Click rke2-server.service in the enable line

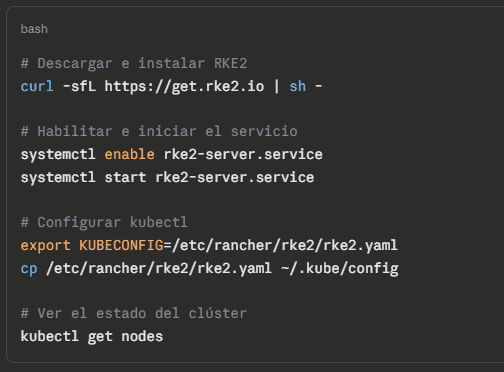(x=243, y=154)
